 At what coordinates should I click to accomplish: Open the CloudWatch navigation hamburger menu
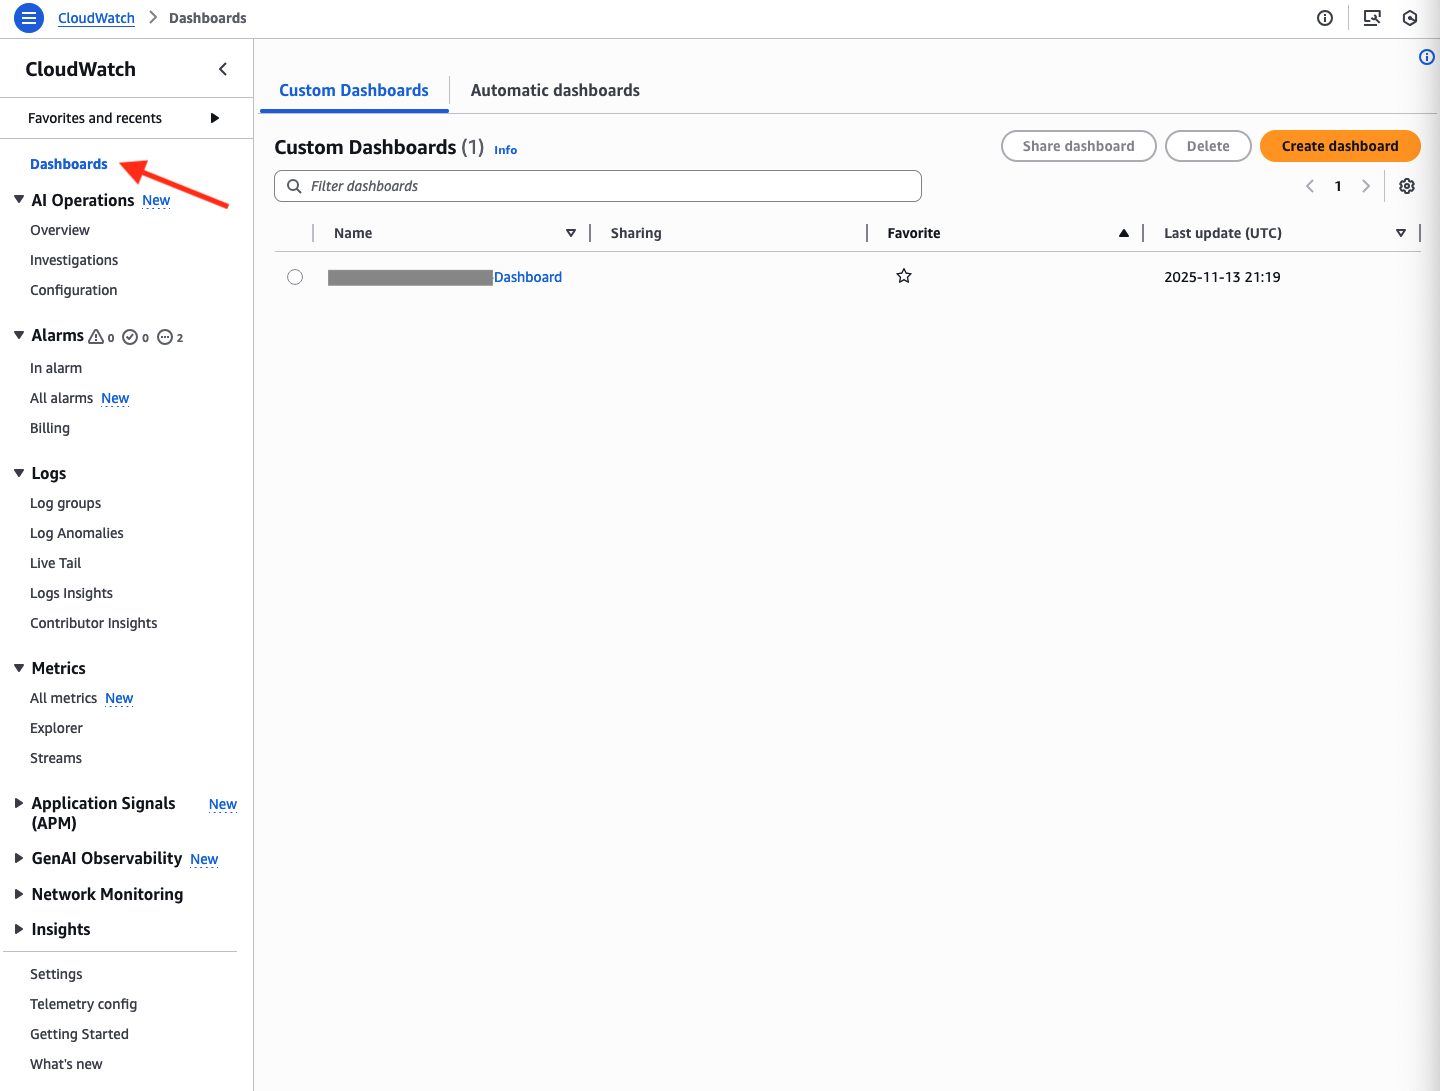coord(28,17)
